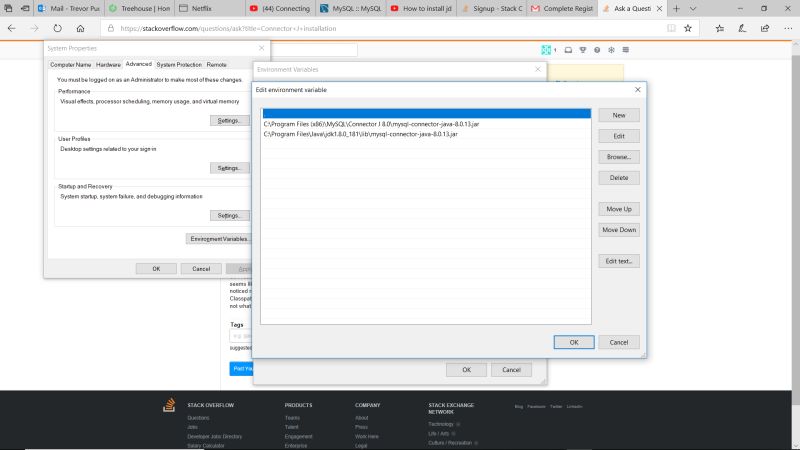Image resolution: width=800 pixels, height=450 pixels.
Task: Switch to the Complete Regist Gmail tab
Action: (562, 9)
